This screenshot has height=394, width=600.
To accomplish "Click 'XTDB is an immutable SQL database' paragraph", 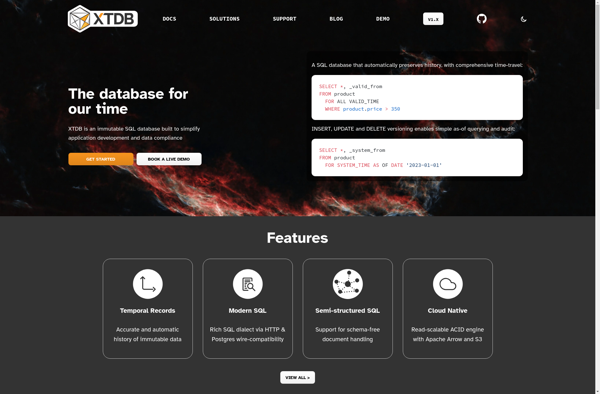I will 134,133.
